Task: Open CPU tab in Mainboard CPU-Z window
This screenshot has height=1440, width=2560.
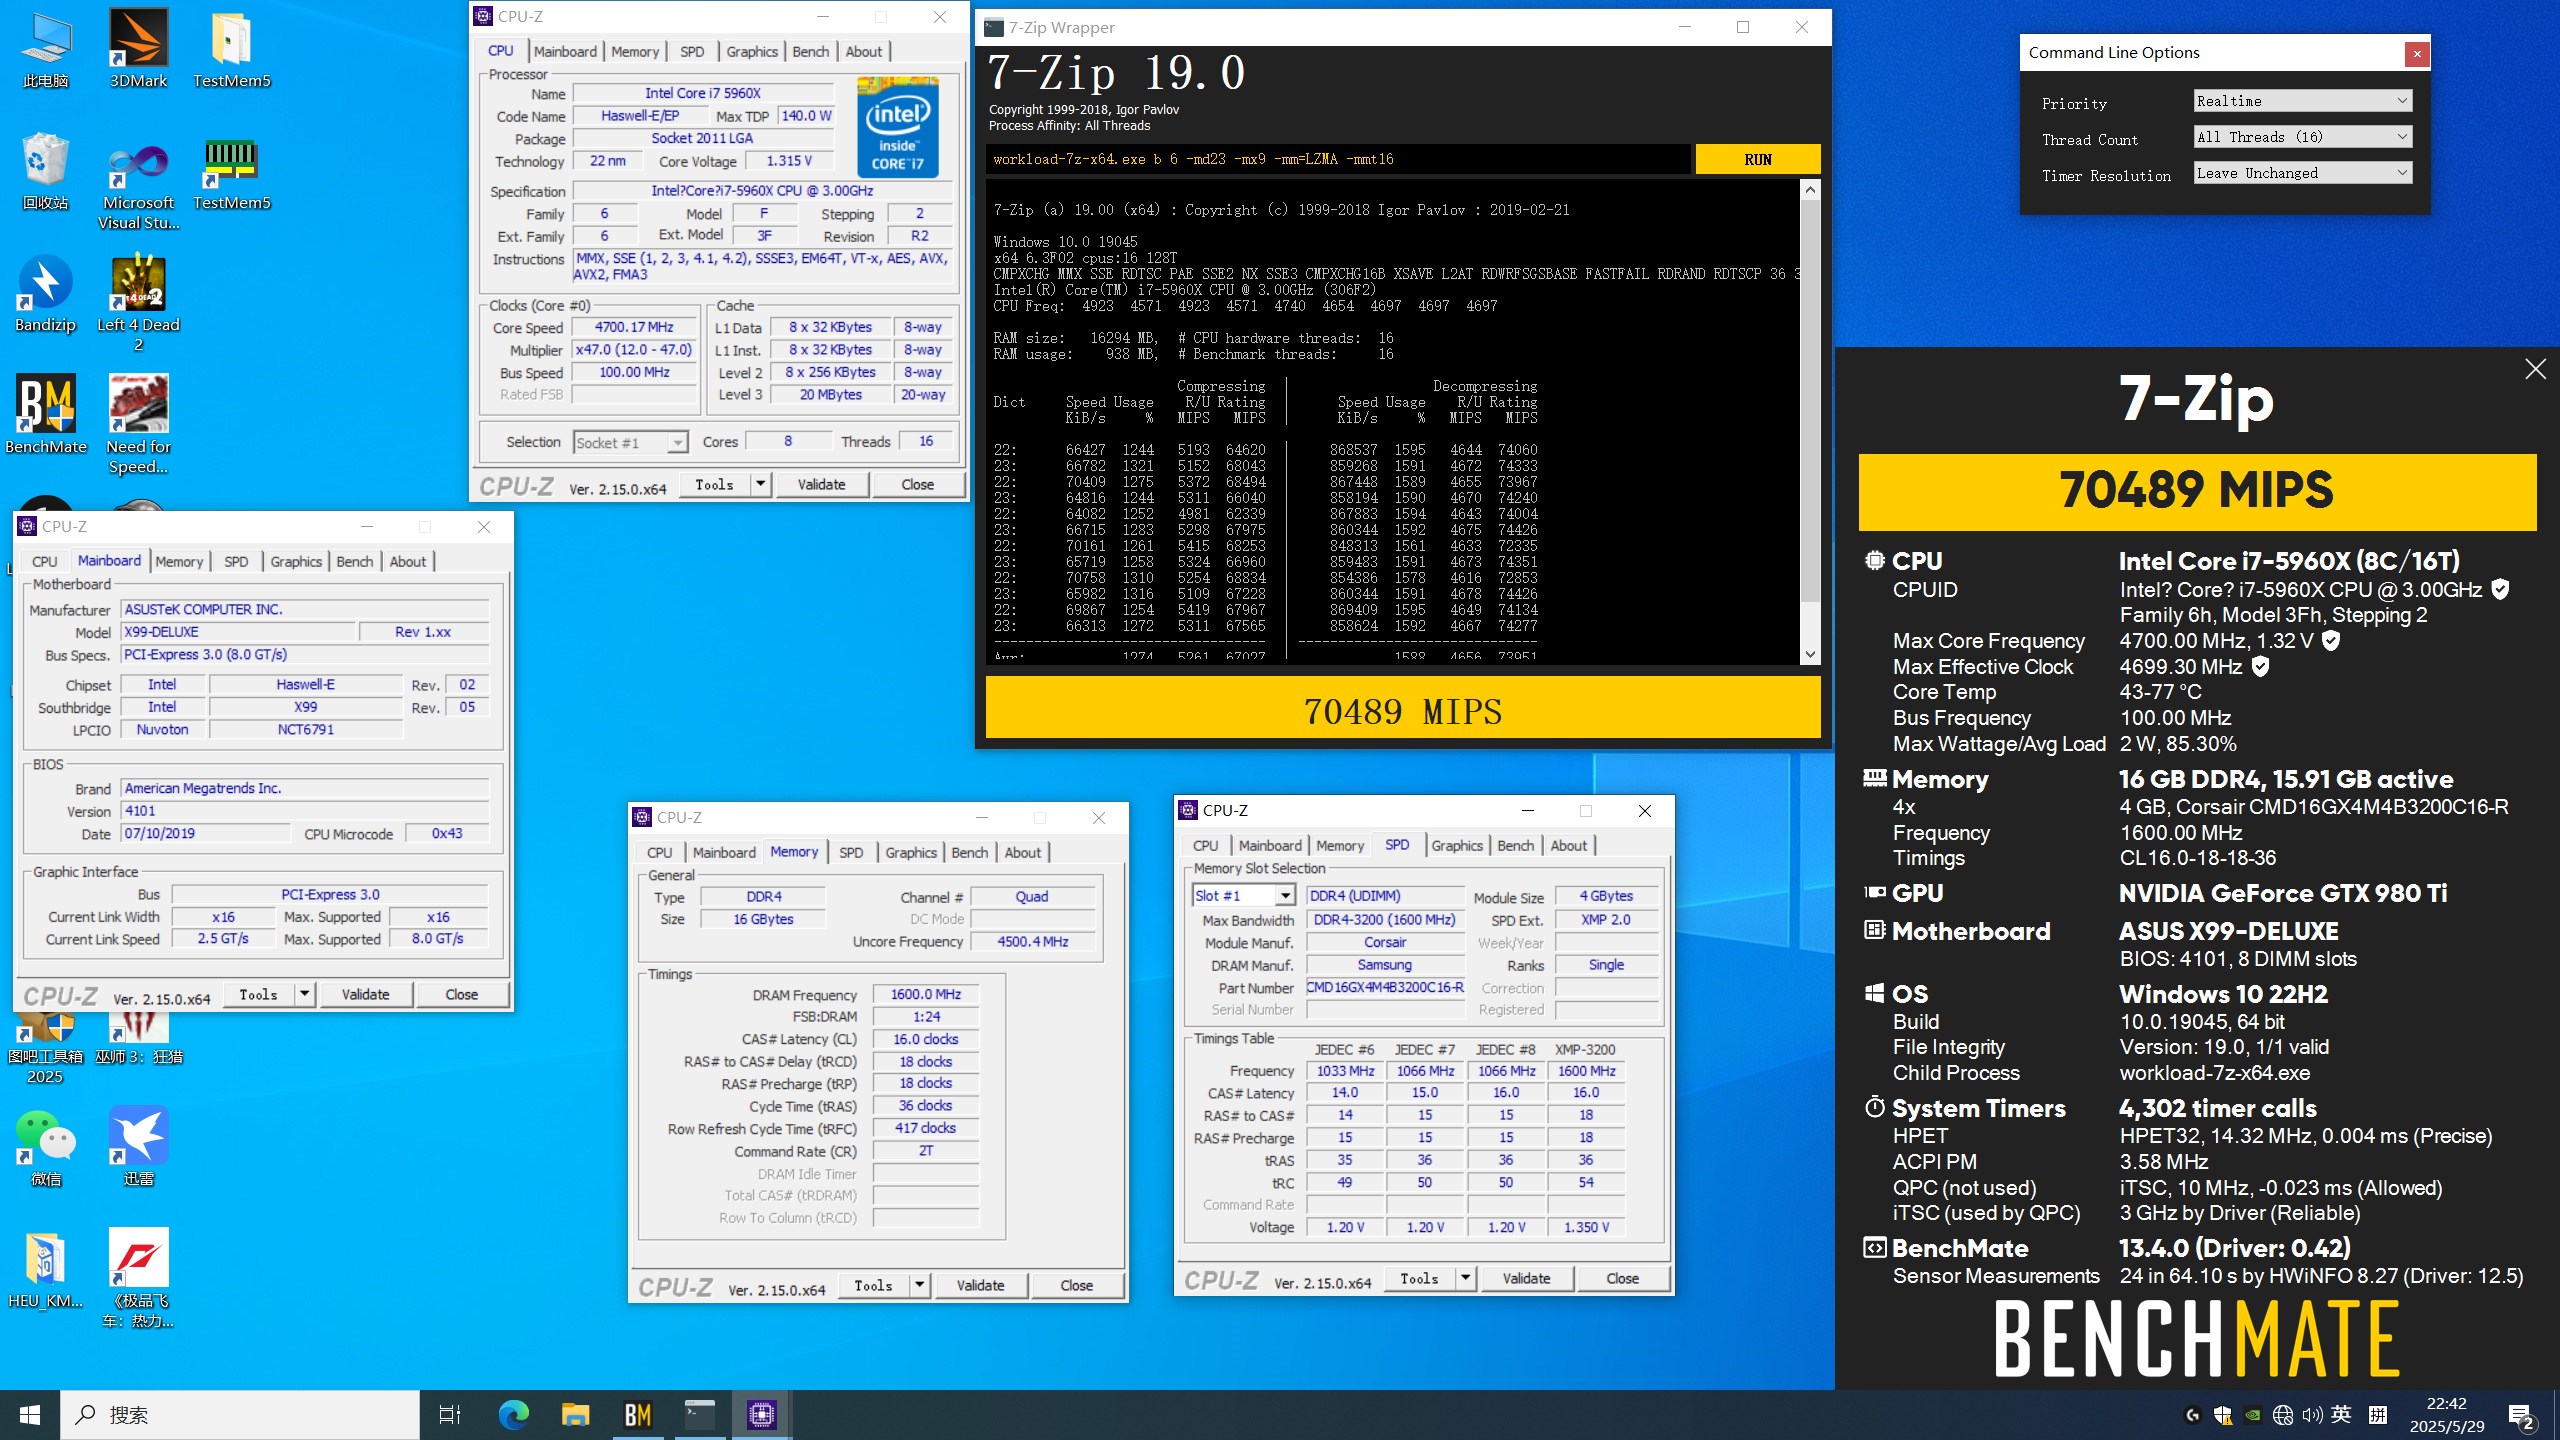Action: tap(45, 562)
